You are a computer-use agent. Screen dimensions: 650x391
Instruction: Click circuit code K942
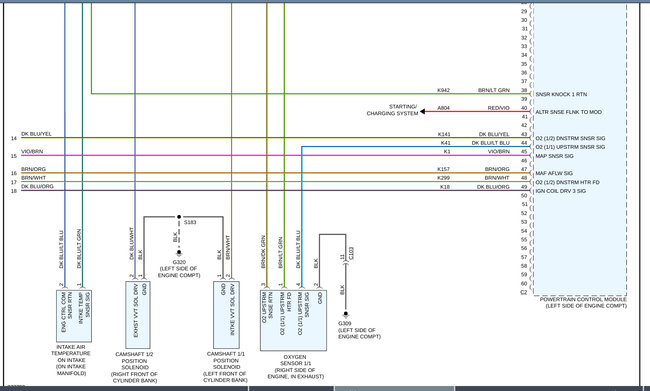point(443,90)
